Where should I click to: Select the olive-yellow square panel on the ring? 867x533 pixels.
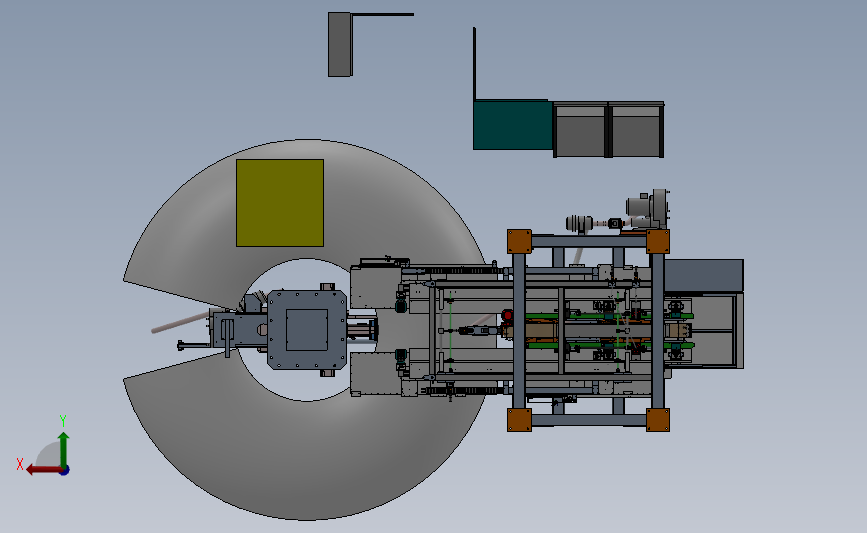pos(280,203)
